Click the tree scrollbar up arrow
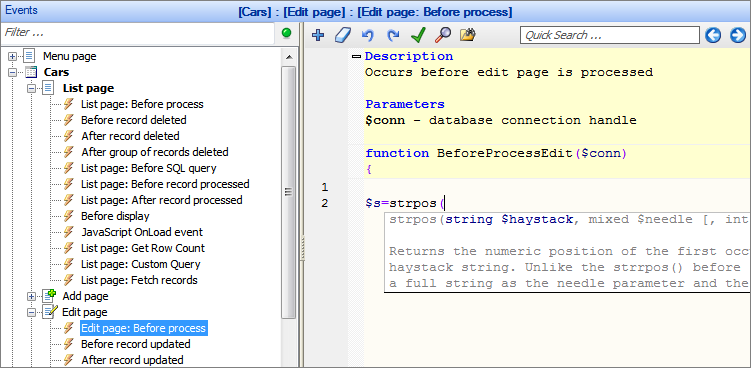Screen dimensions: 751x368 coord(288,57)
